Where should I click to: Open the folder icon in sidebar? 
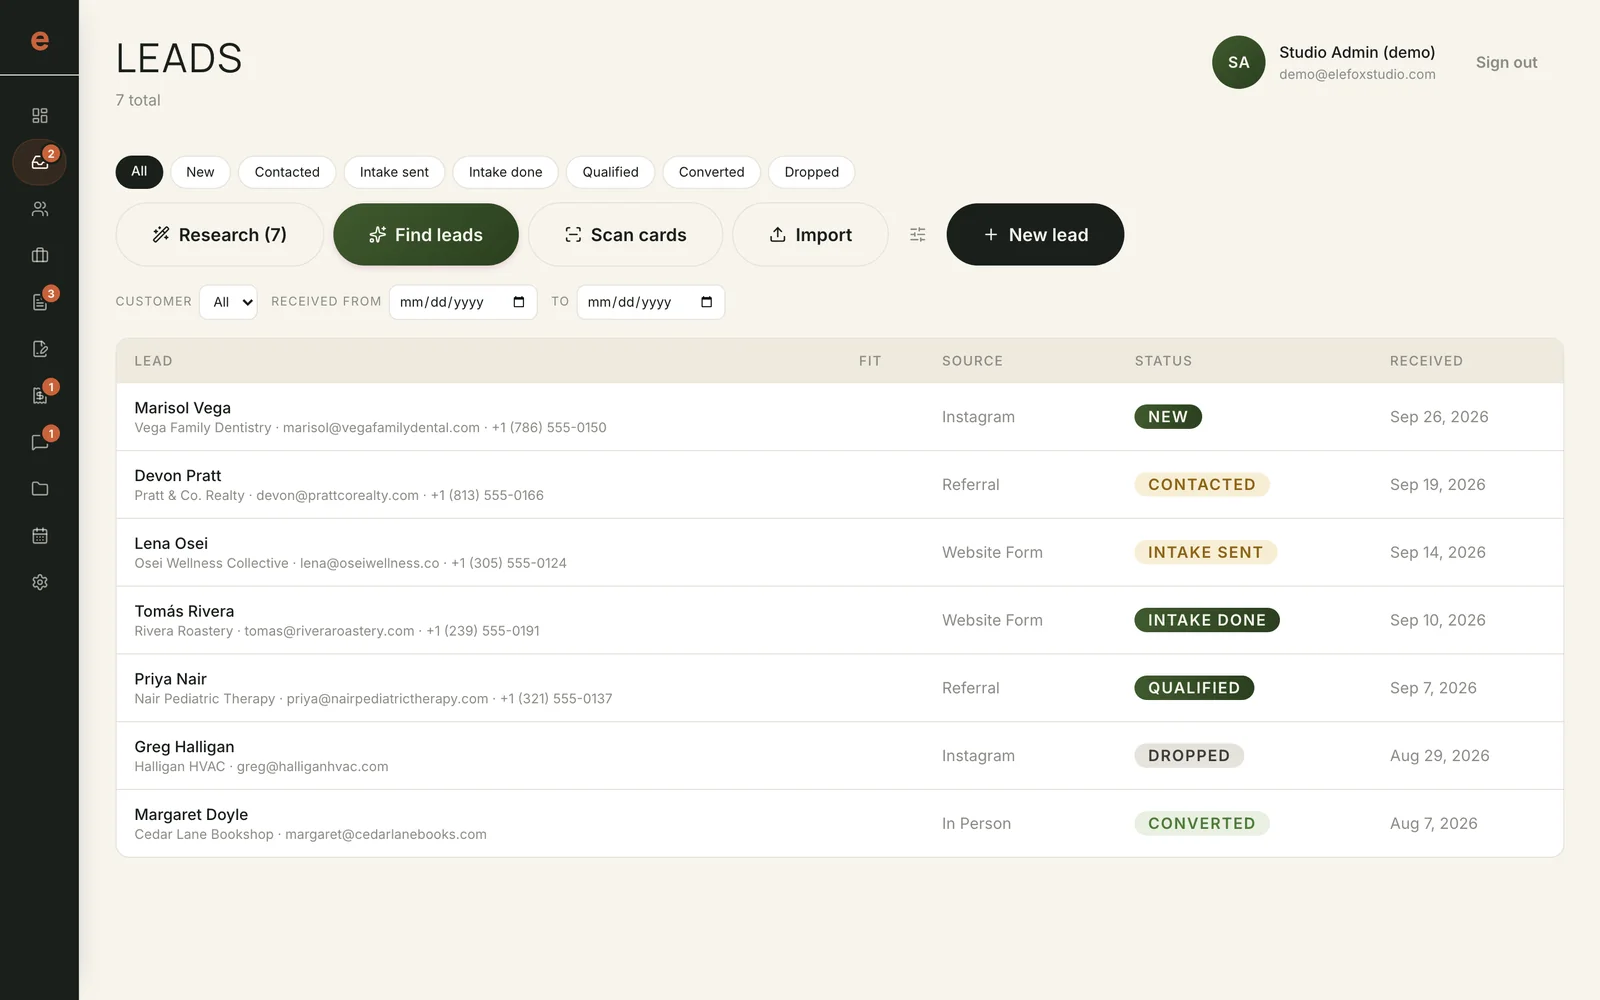click(x=40, y=489)
